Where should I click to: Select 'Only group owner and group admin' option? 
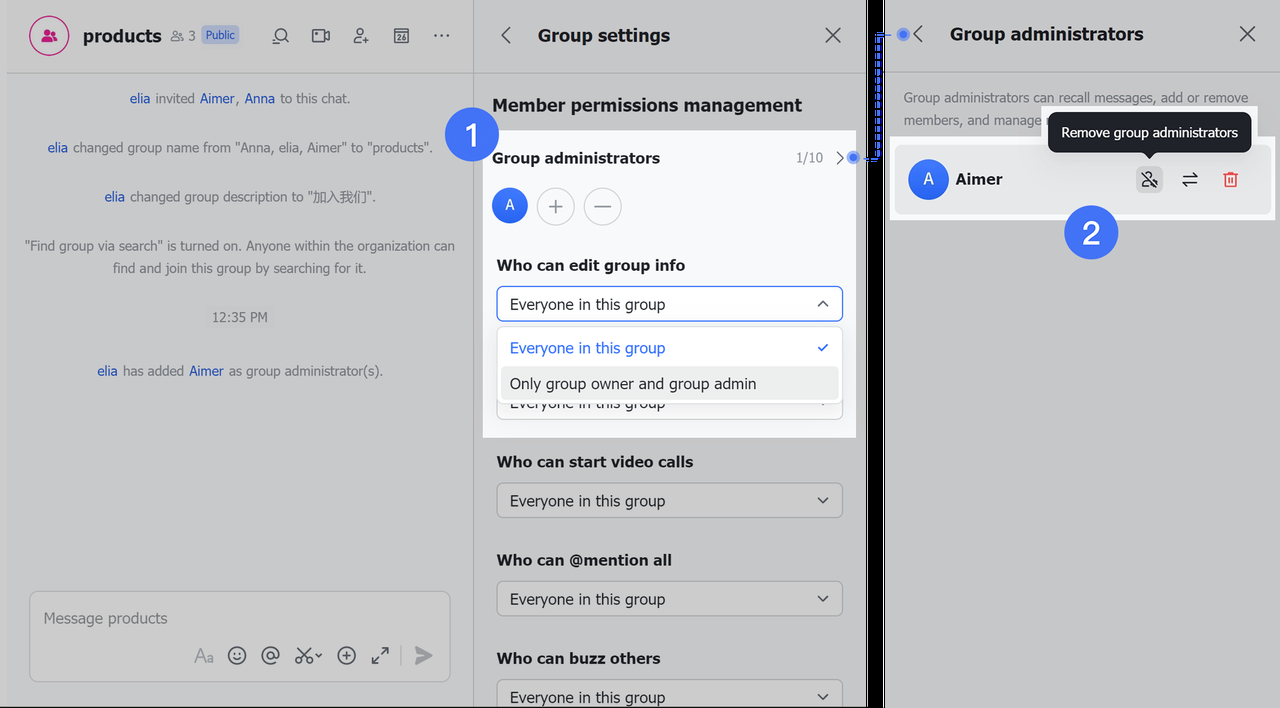click(x=669, y=384)
